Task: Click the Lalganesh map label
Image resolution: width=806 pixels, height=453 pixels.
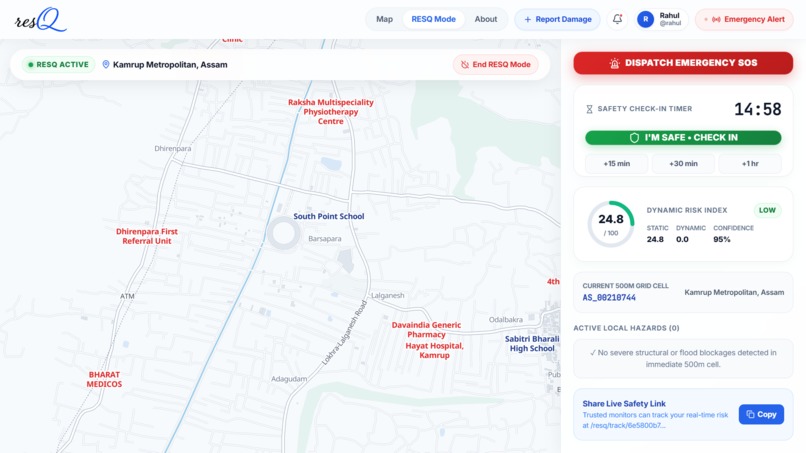Action: (x=388, y=296)
